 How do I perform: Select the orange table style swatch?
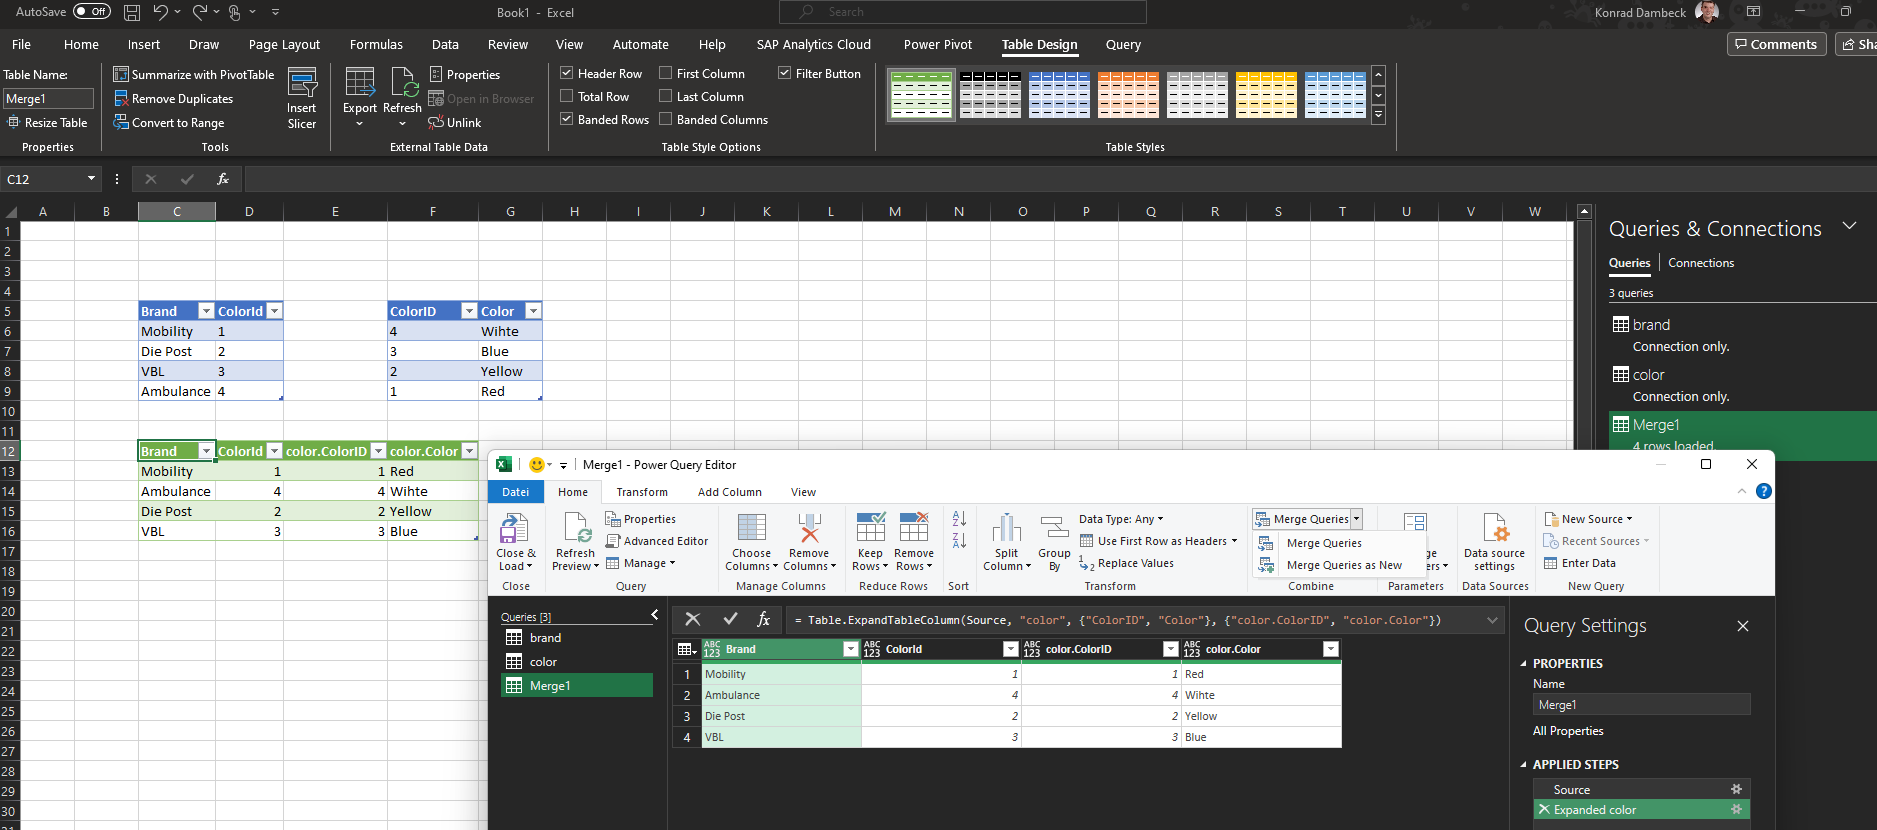[1128, 95]
